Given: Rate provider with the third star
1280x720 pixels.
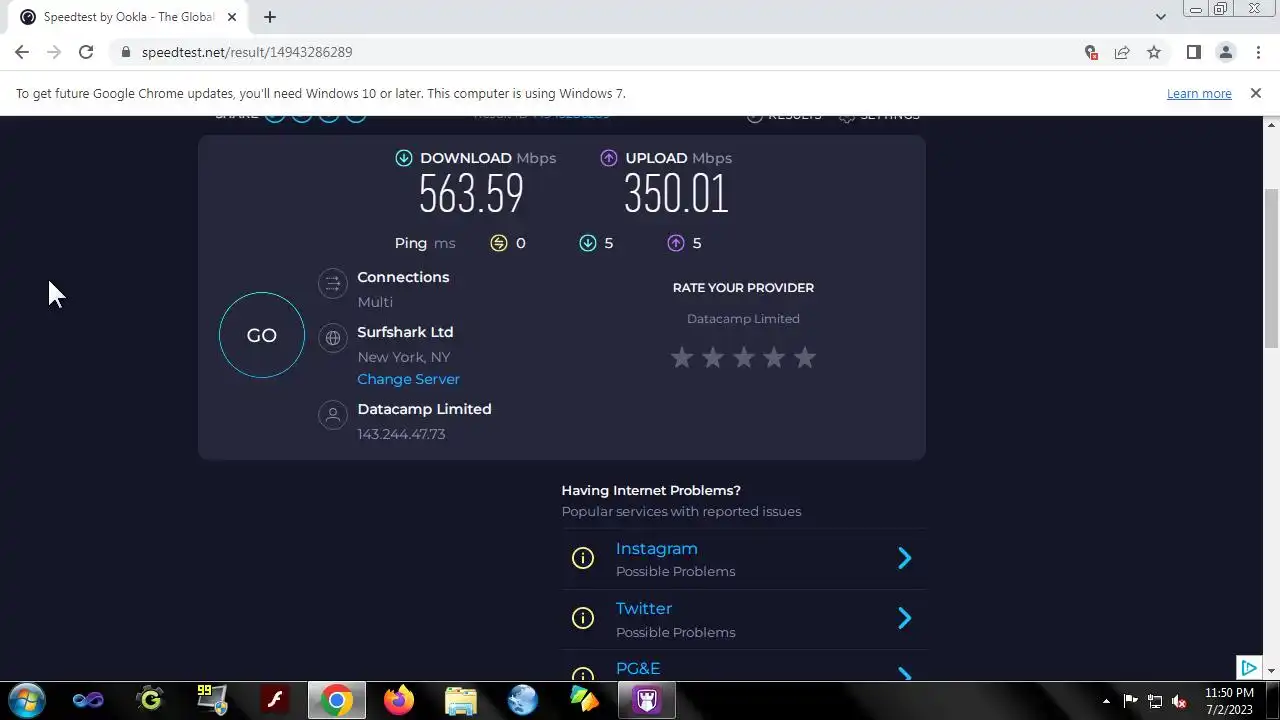Looking at the screenshot, I should (x=744, y=357).
